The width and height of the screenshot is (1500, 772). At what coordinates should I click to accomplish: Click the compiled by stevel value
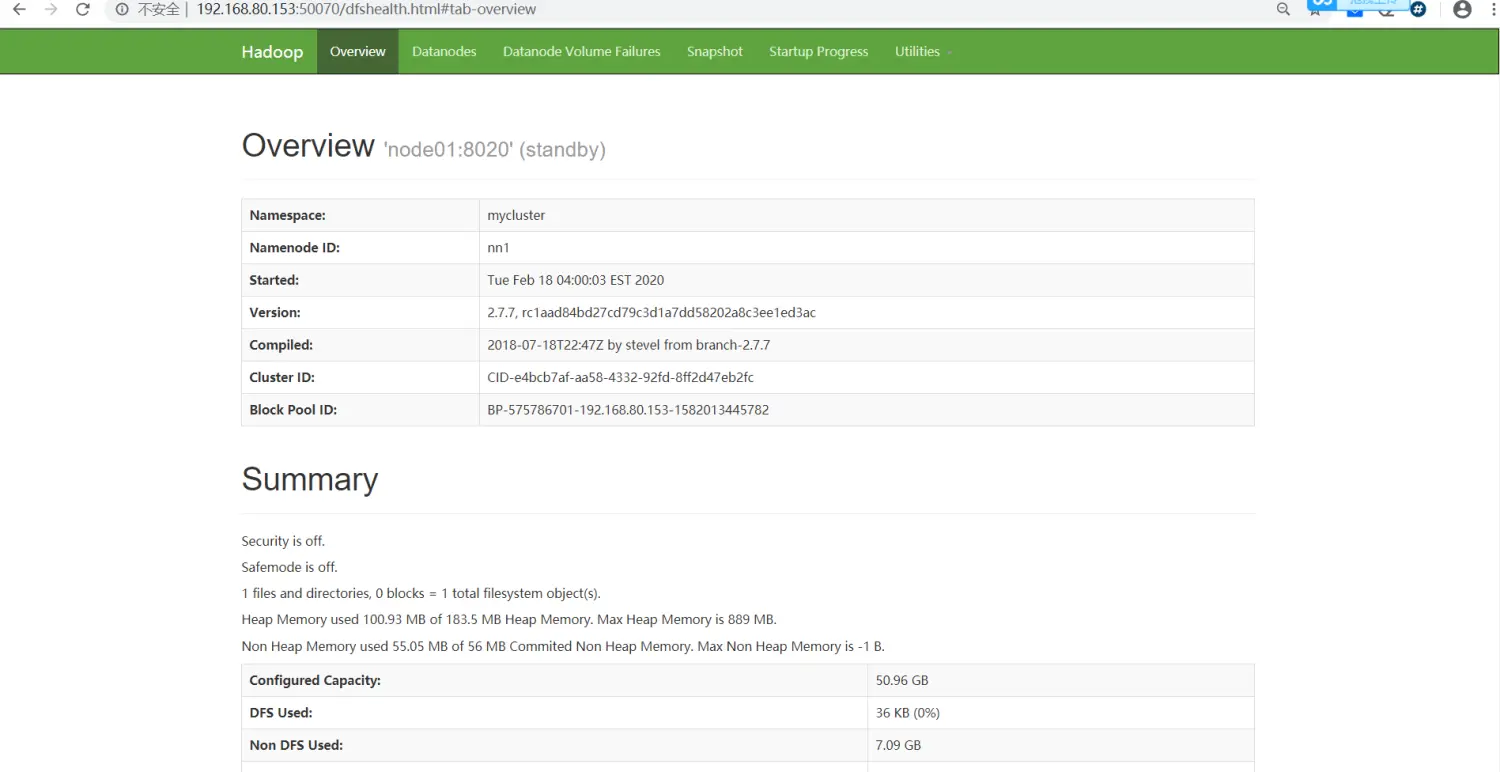coord(629,345)
